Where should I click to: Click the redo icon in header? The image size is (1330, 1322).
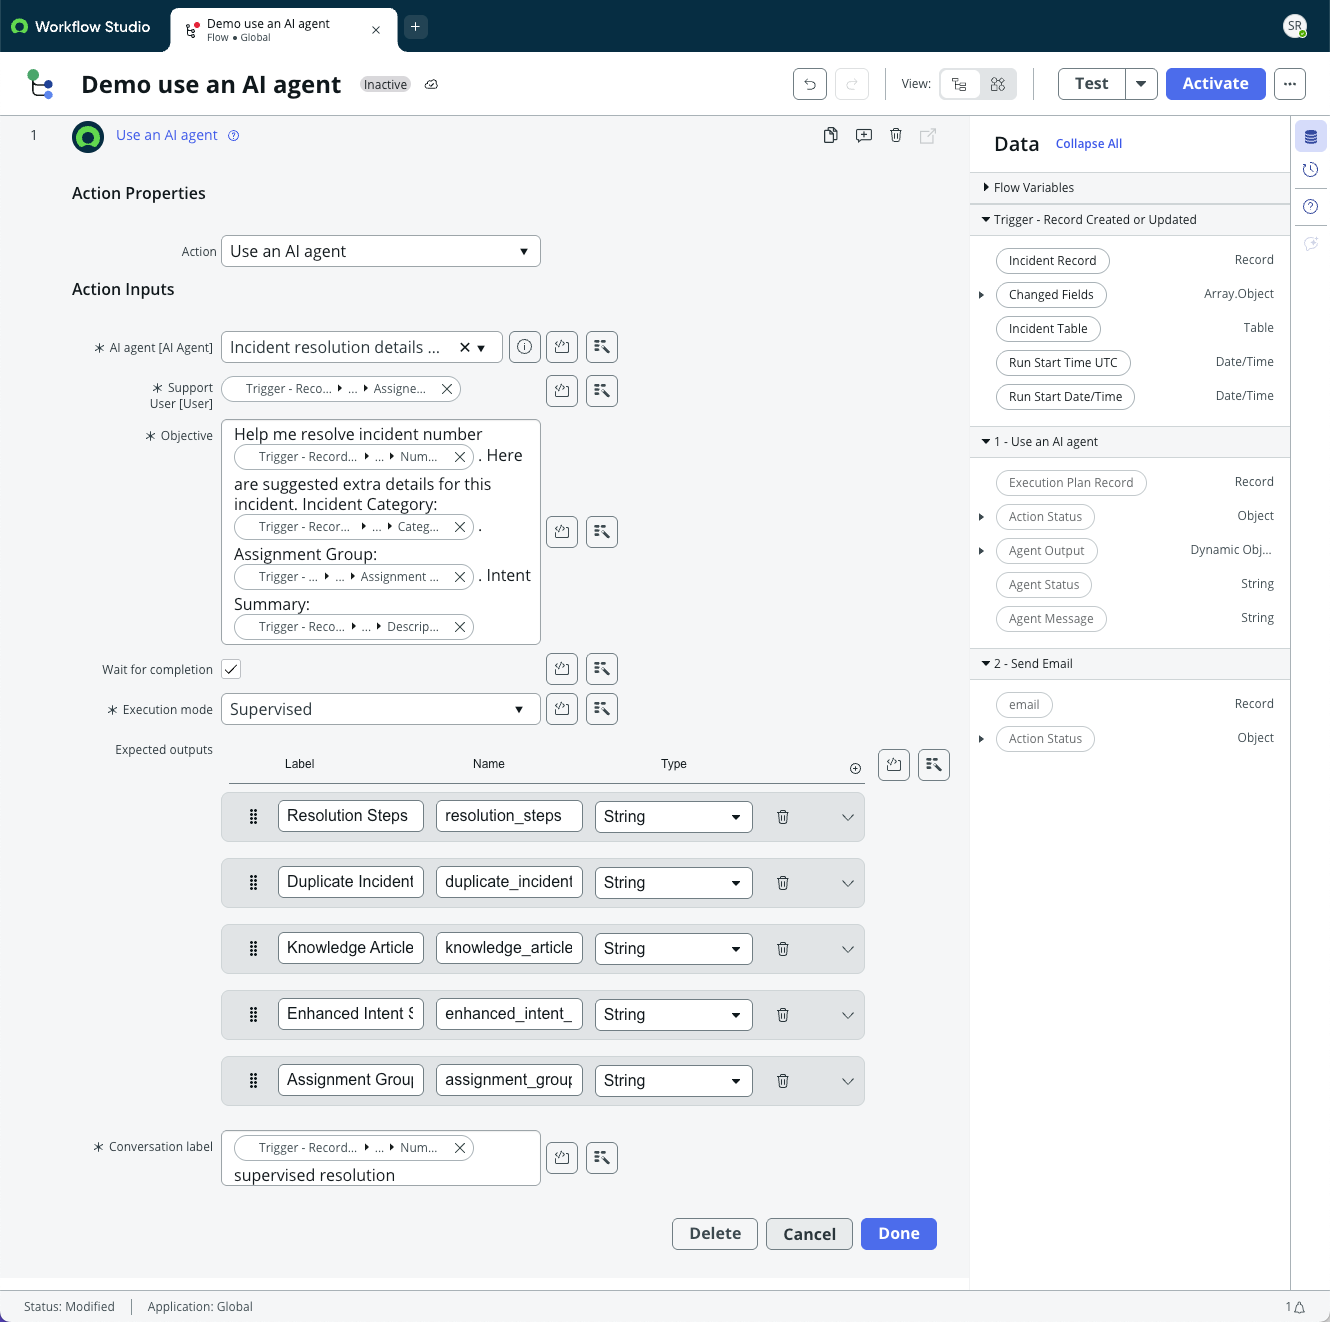[x=852, y=84]
